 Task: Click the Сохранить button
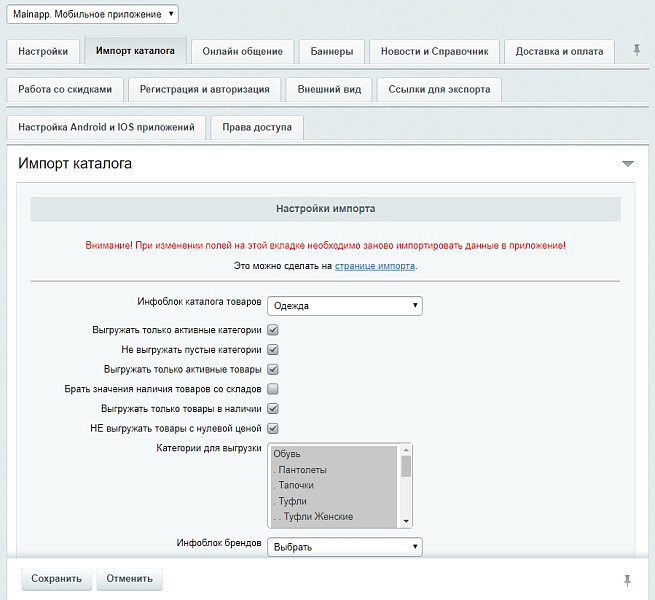point(56,579)
